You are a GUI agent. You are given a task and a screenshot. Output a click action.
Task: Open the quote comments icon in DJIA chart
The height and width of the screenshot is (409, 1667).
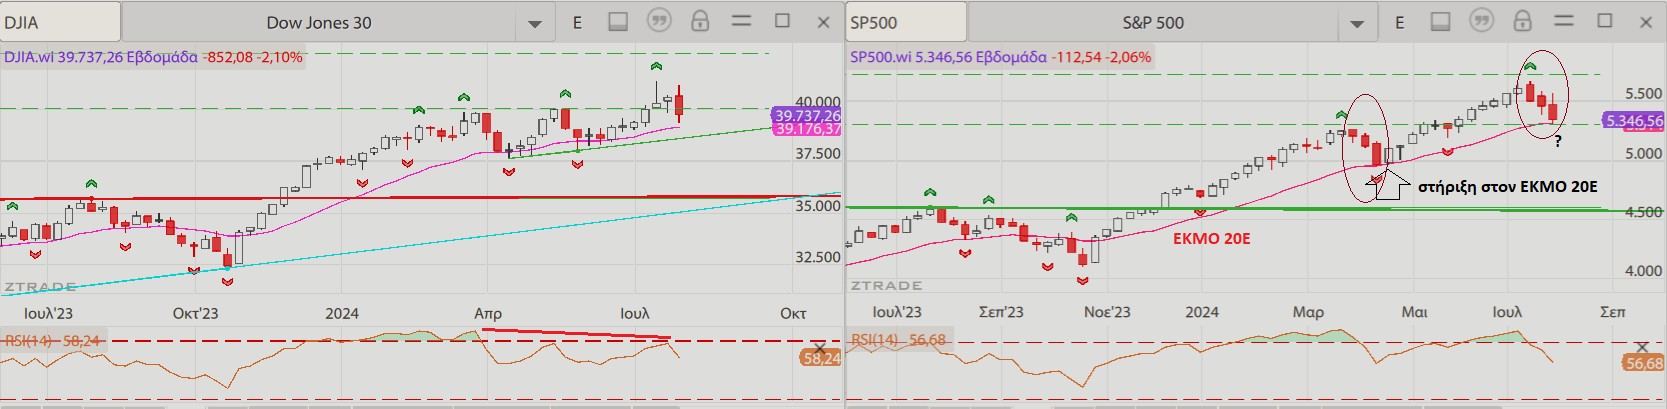[x=659, y=20]
